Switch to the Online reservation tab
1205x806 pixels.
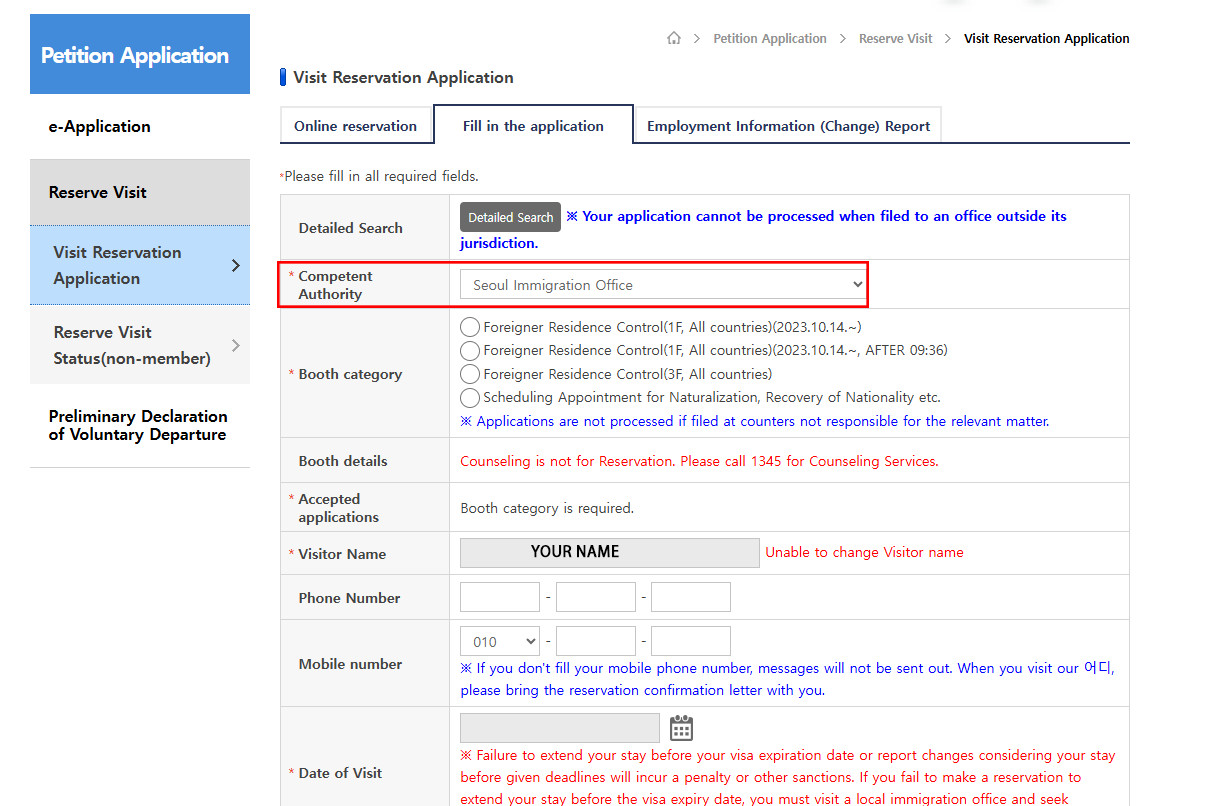pos(355,127)
